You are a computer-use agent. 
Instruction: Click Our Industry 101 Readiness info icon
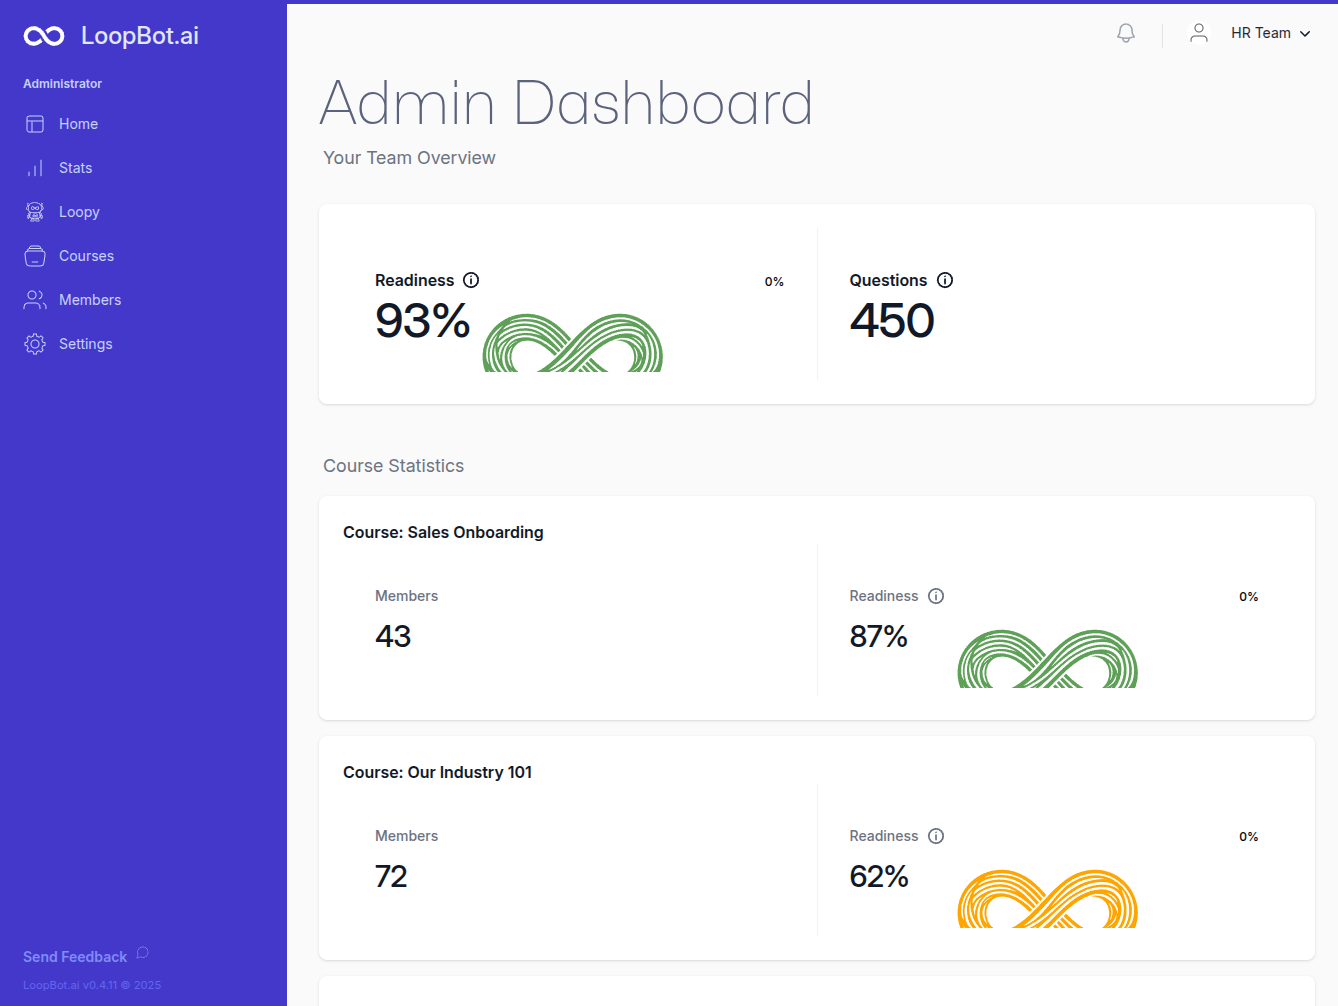tap(936, 836)
